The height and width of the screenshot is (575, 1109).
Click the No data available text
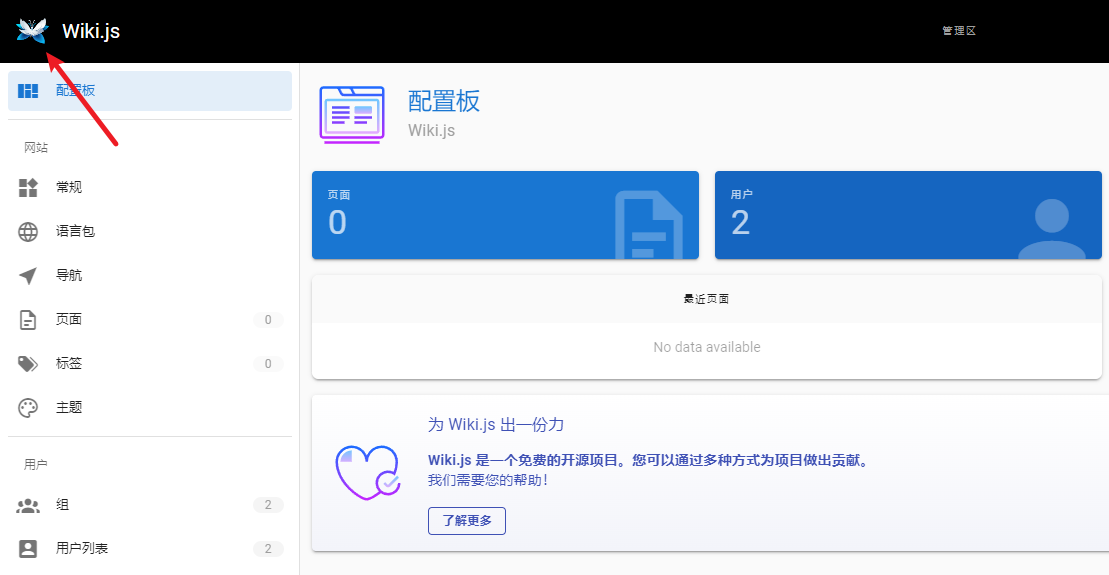coord(707,347)
